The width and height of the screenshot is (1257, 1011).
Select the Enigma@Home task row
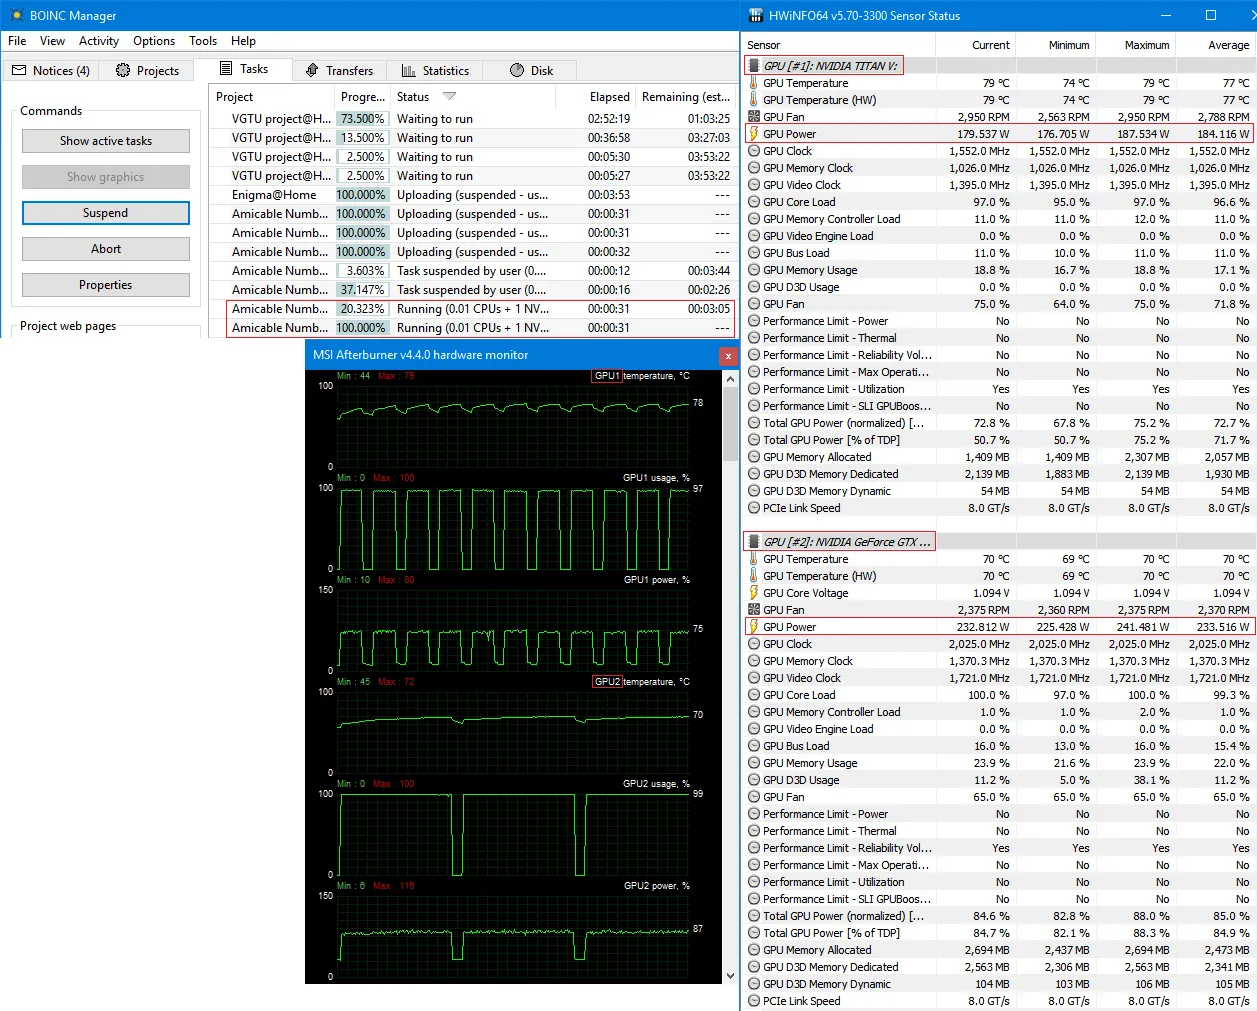click(472, 195)
